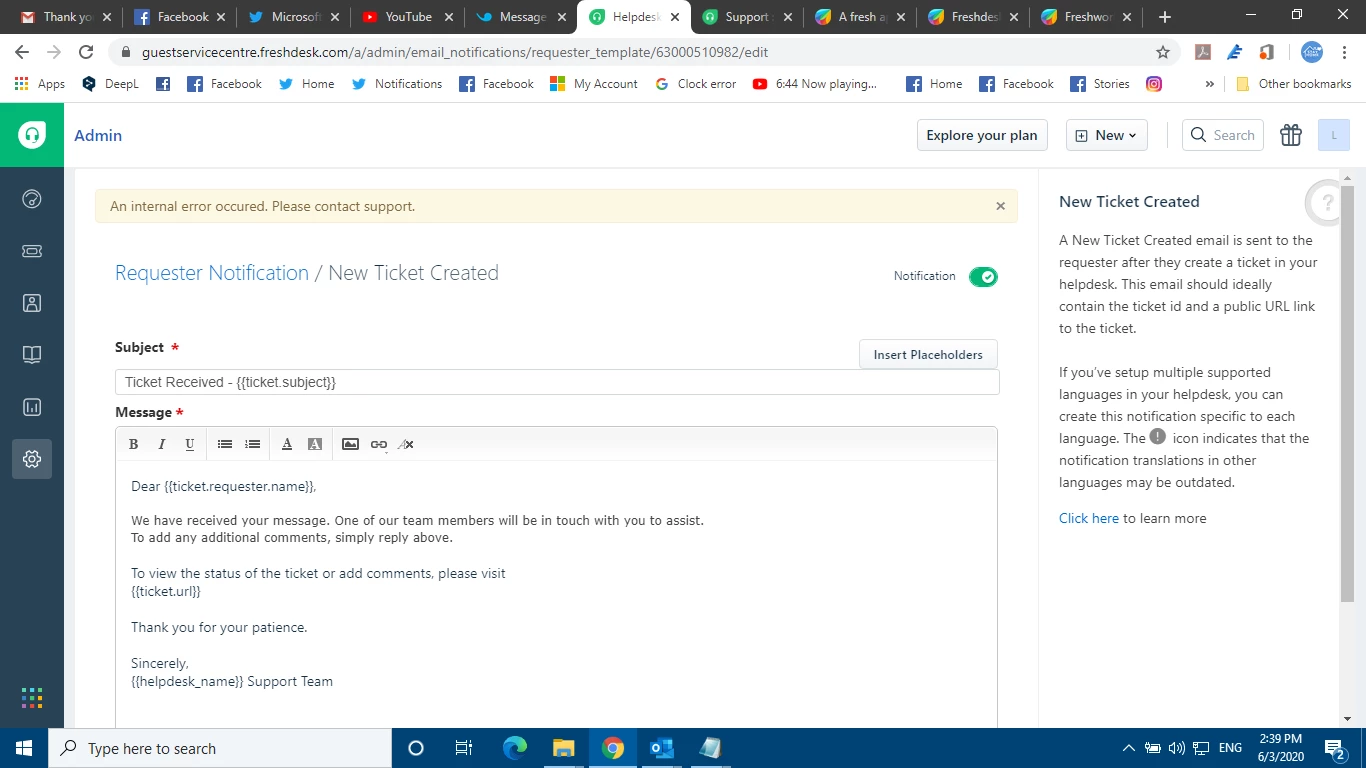Image resolution: width=1366 pixels, height=768 pixels.
Task: Open the Solutions book icon in sidebar
Action: 32,355
